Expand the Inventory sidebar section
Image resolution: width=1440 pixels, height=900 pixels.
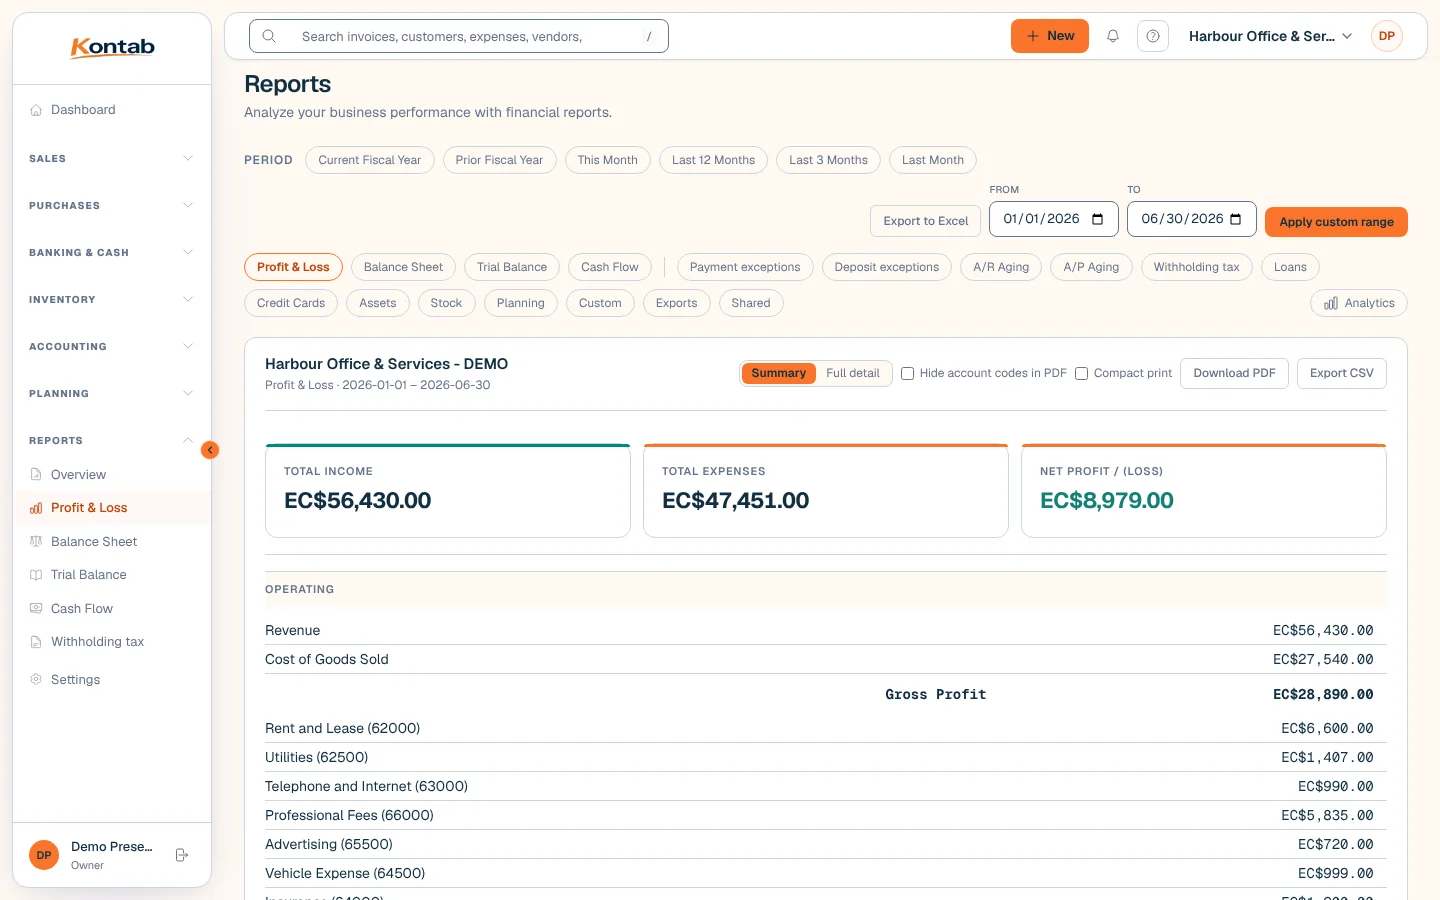[x=112, y=300]
